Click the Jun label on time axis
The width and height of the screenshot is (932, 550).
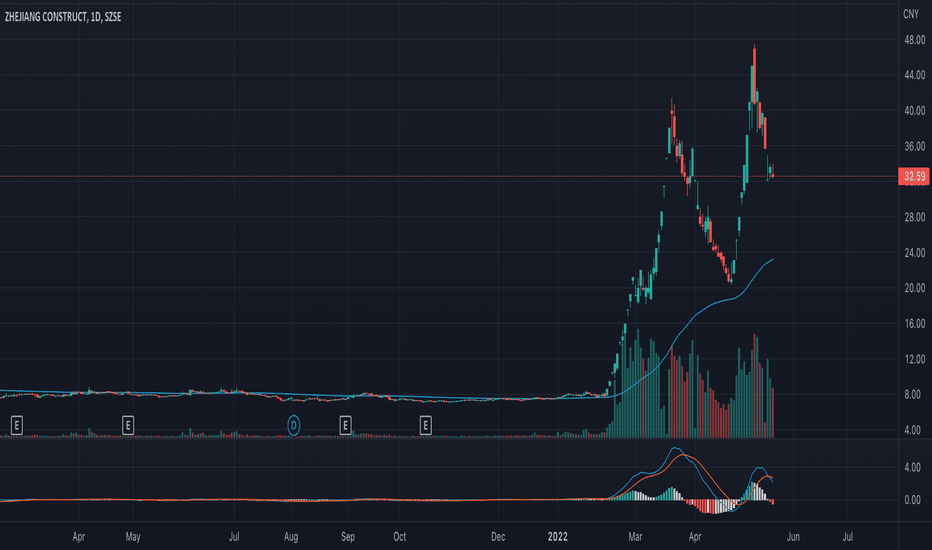tap(793, 537)
